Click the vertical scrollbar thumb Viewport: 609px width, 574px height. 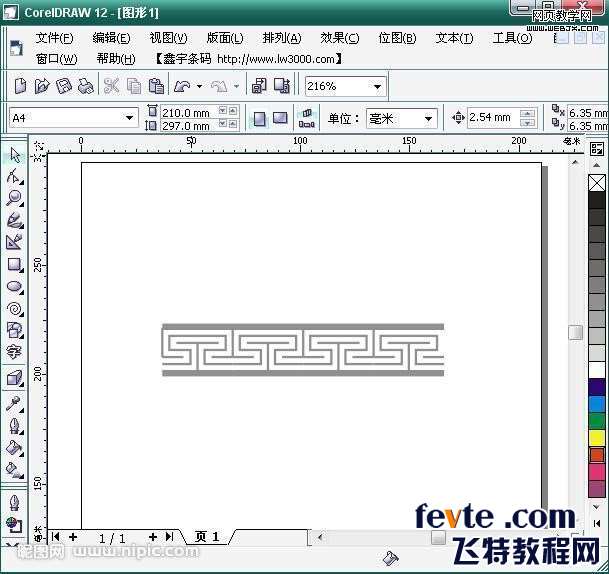pos(575,332)
